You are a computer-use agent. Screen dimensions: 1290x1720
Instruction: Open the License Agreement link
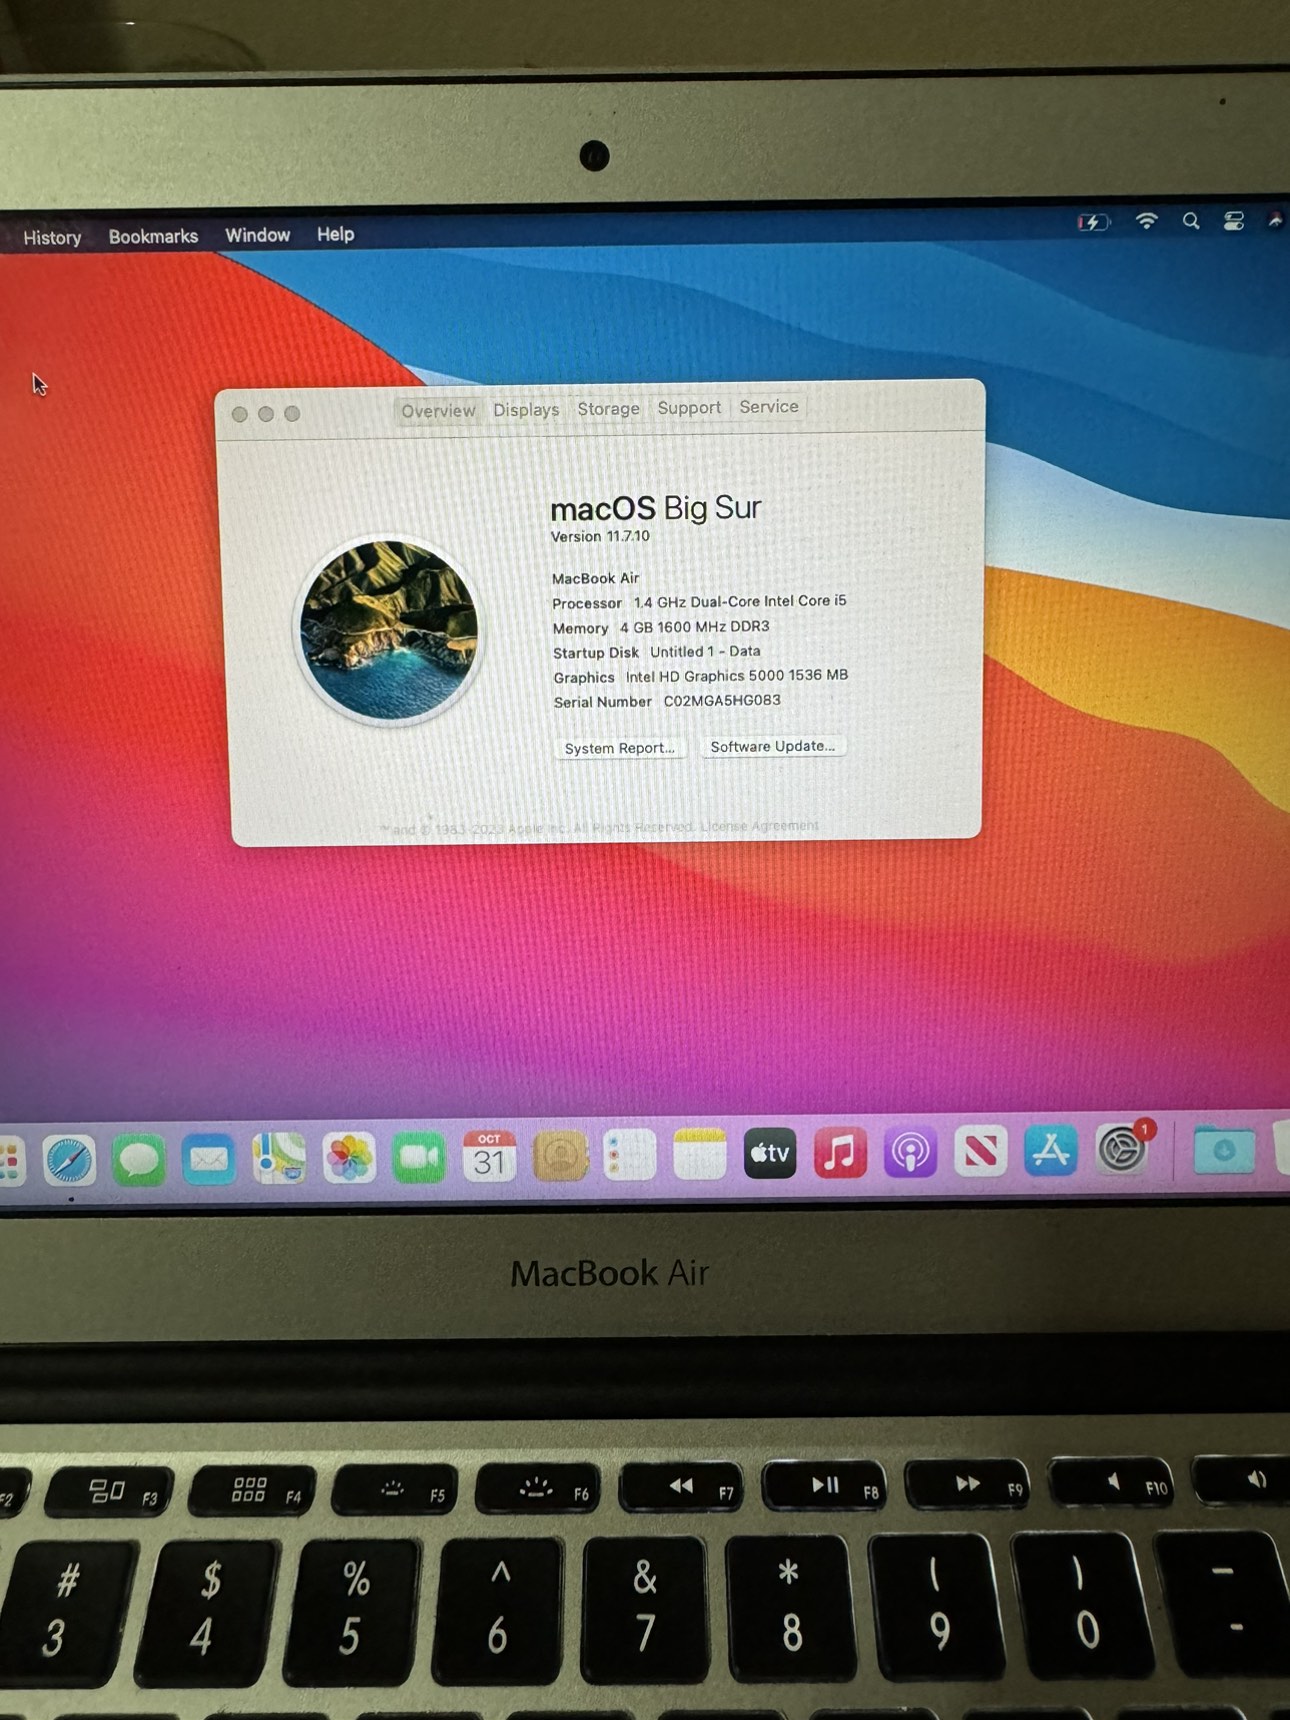[759, 826]
